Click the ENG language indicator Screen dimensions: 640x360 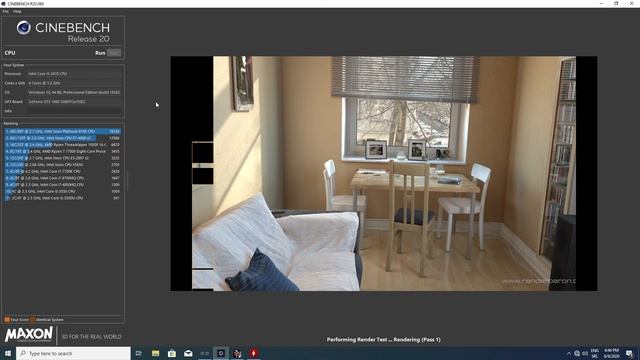(x=595, y=353)
